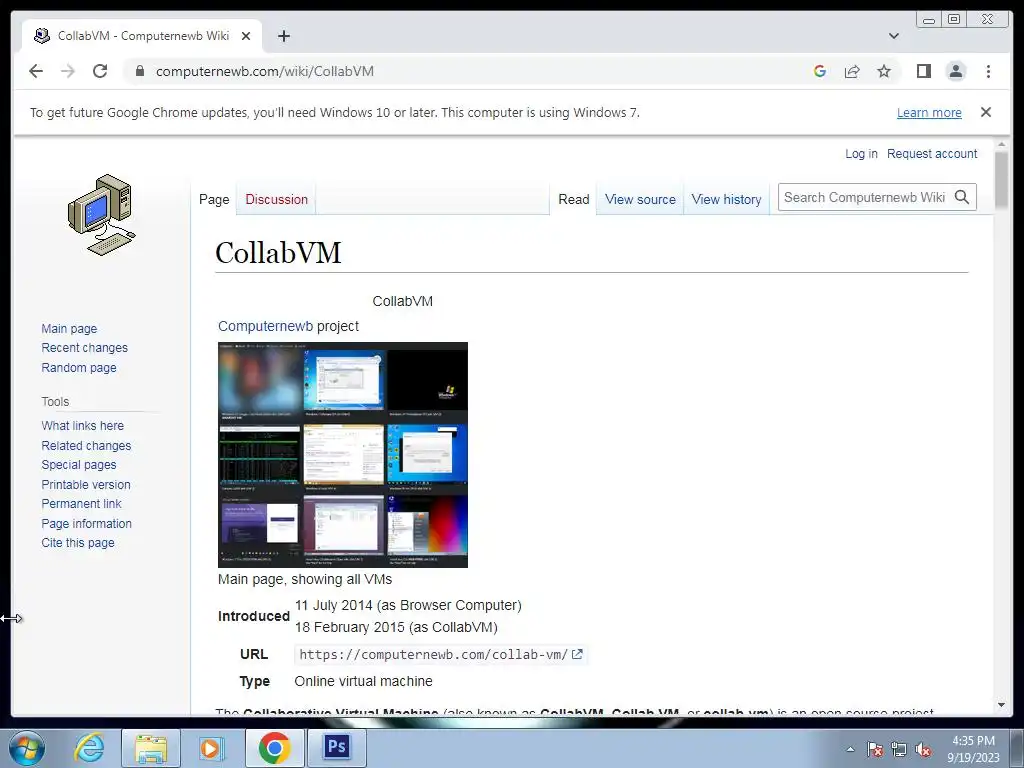Click the page scrollbar up arrow

click(1002, 144)
